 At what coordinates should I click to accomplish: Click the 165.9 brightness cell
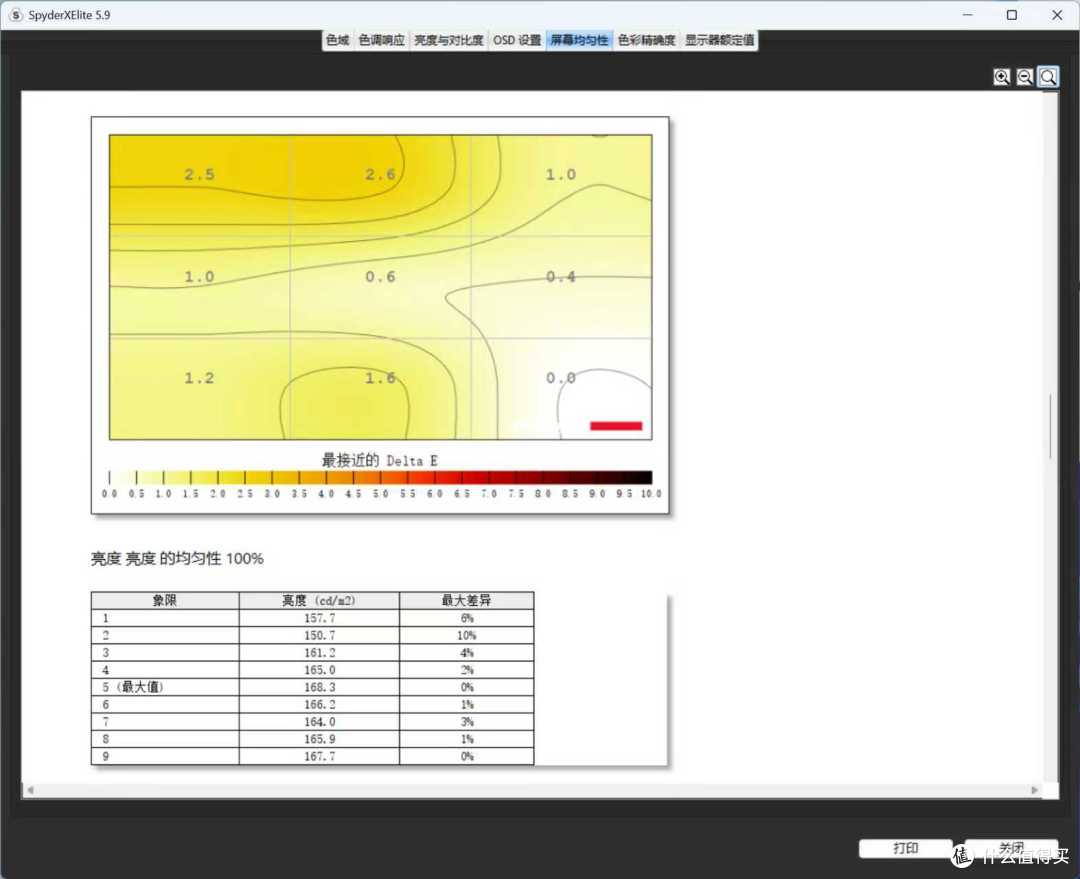point(319,738)
